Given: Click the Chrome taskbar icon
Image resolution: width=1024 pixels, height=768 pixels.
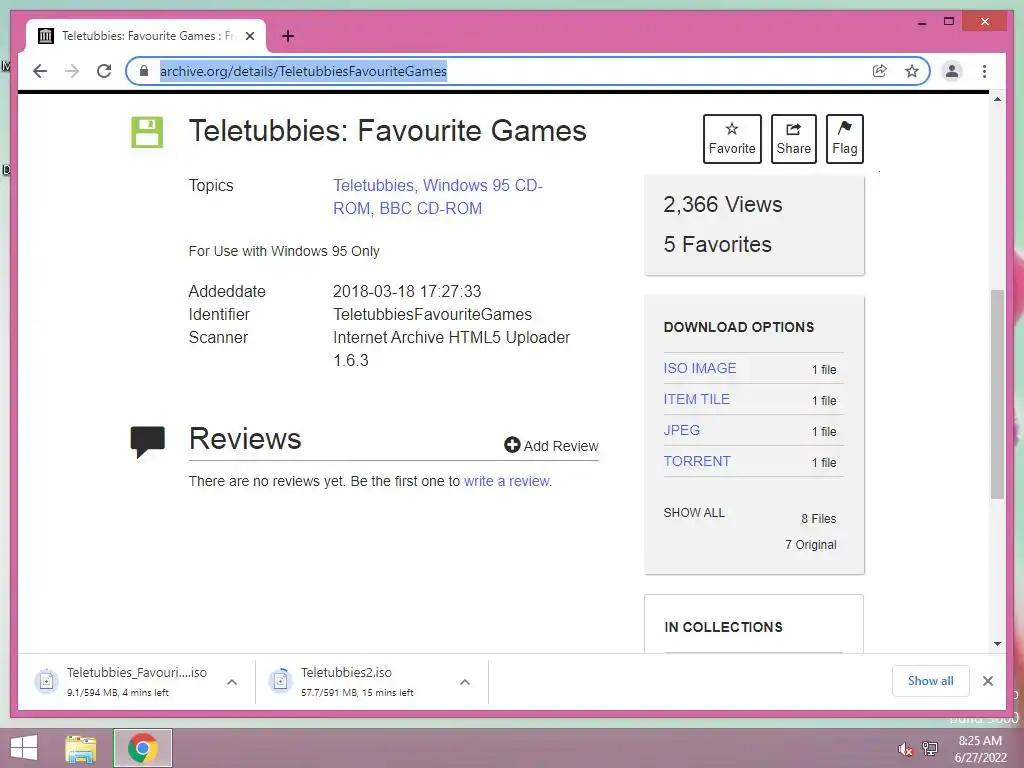Looking at the screenshot, I should point(142,748).
